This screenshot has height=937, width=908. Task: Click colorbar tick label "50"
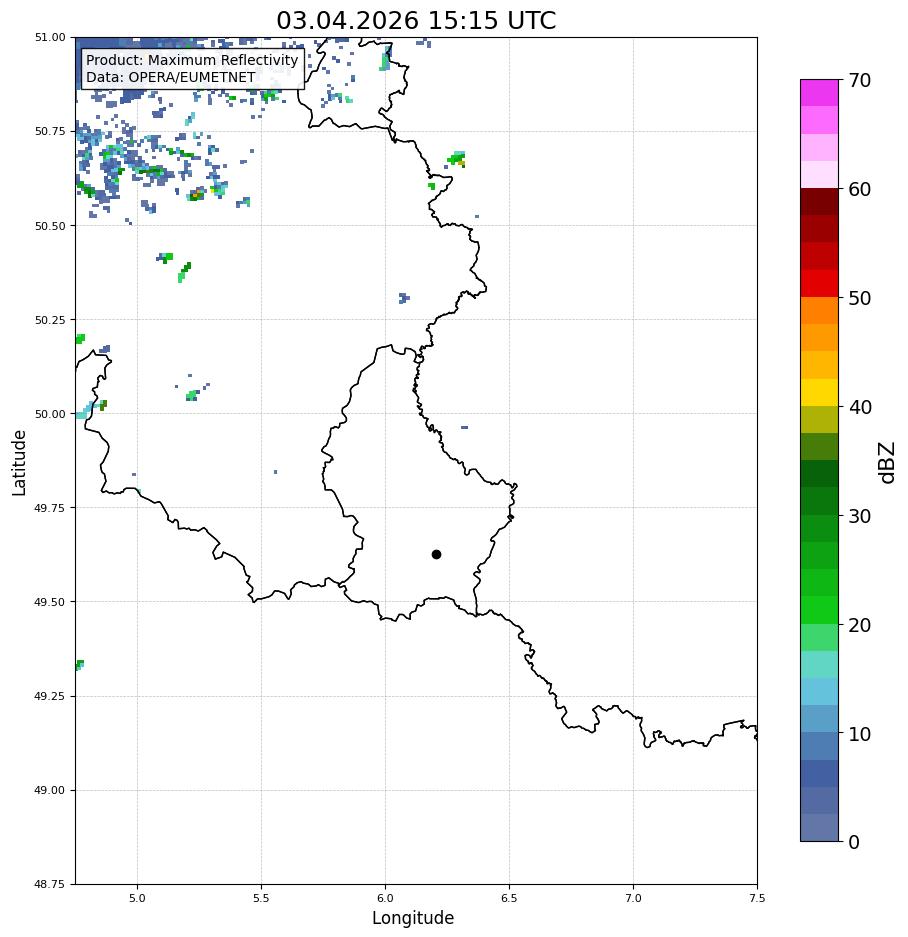860,298
